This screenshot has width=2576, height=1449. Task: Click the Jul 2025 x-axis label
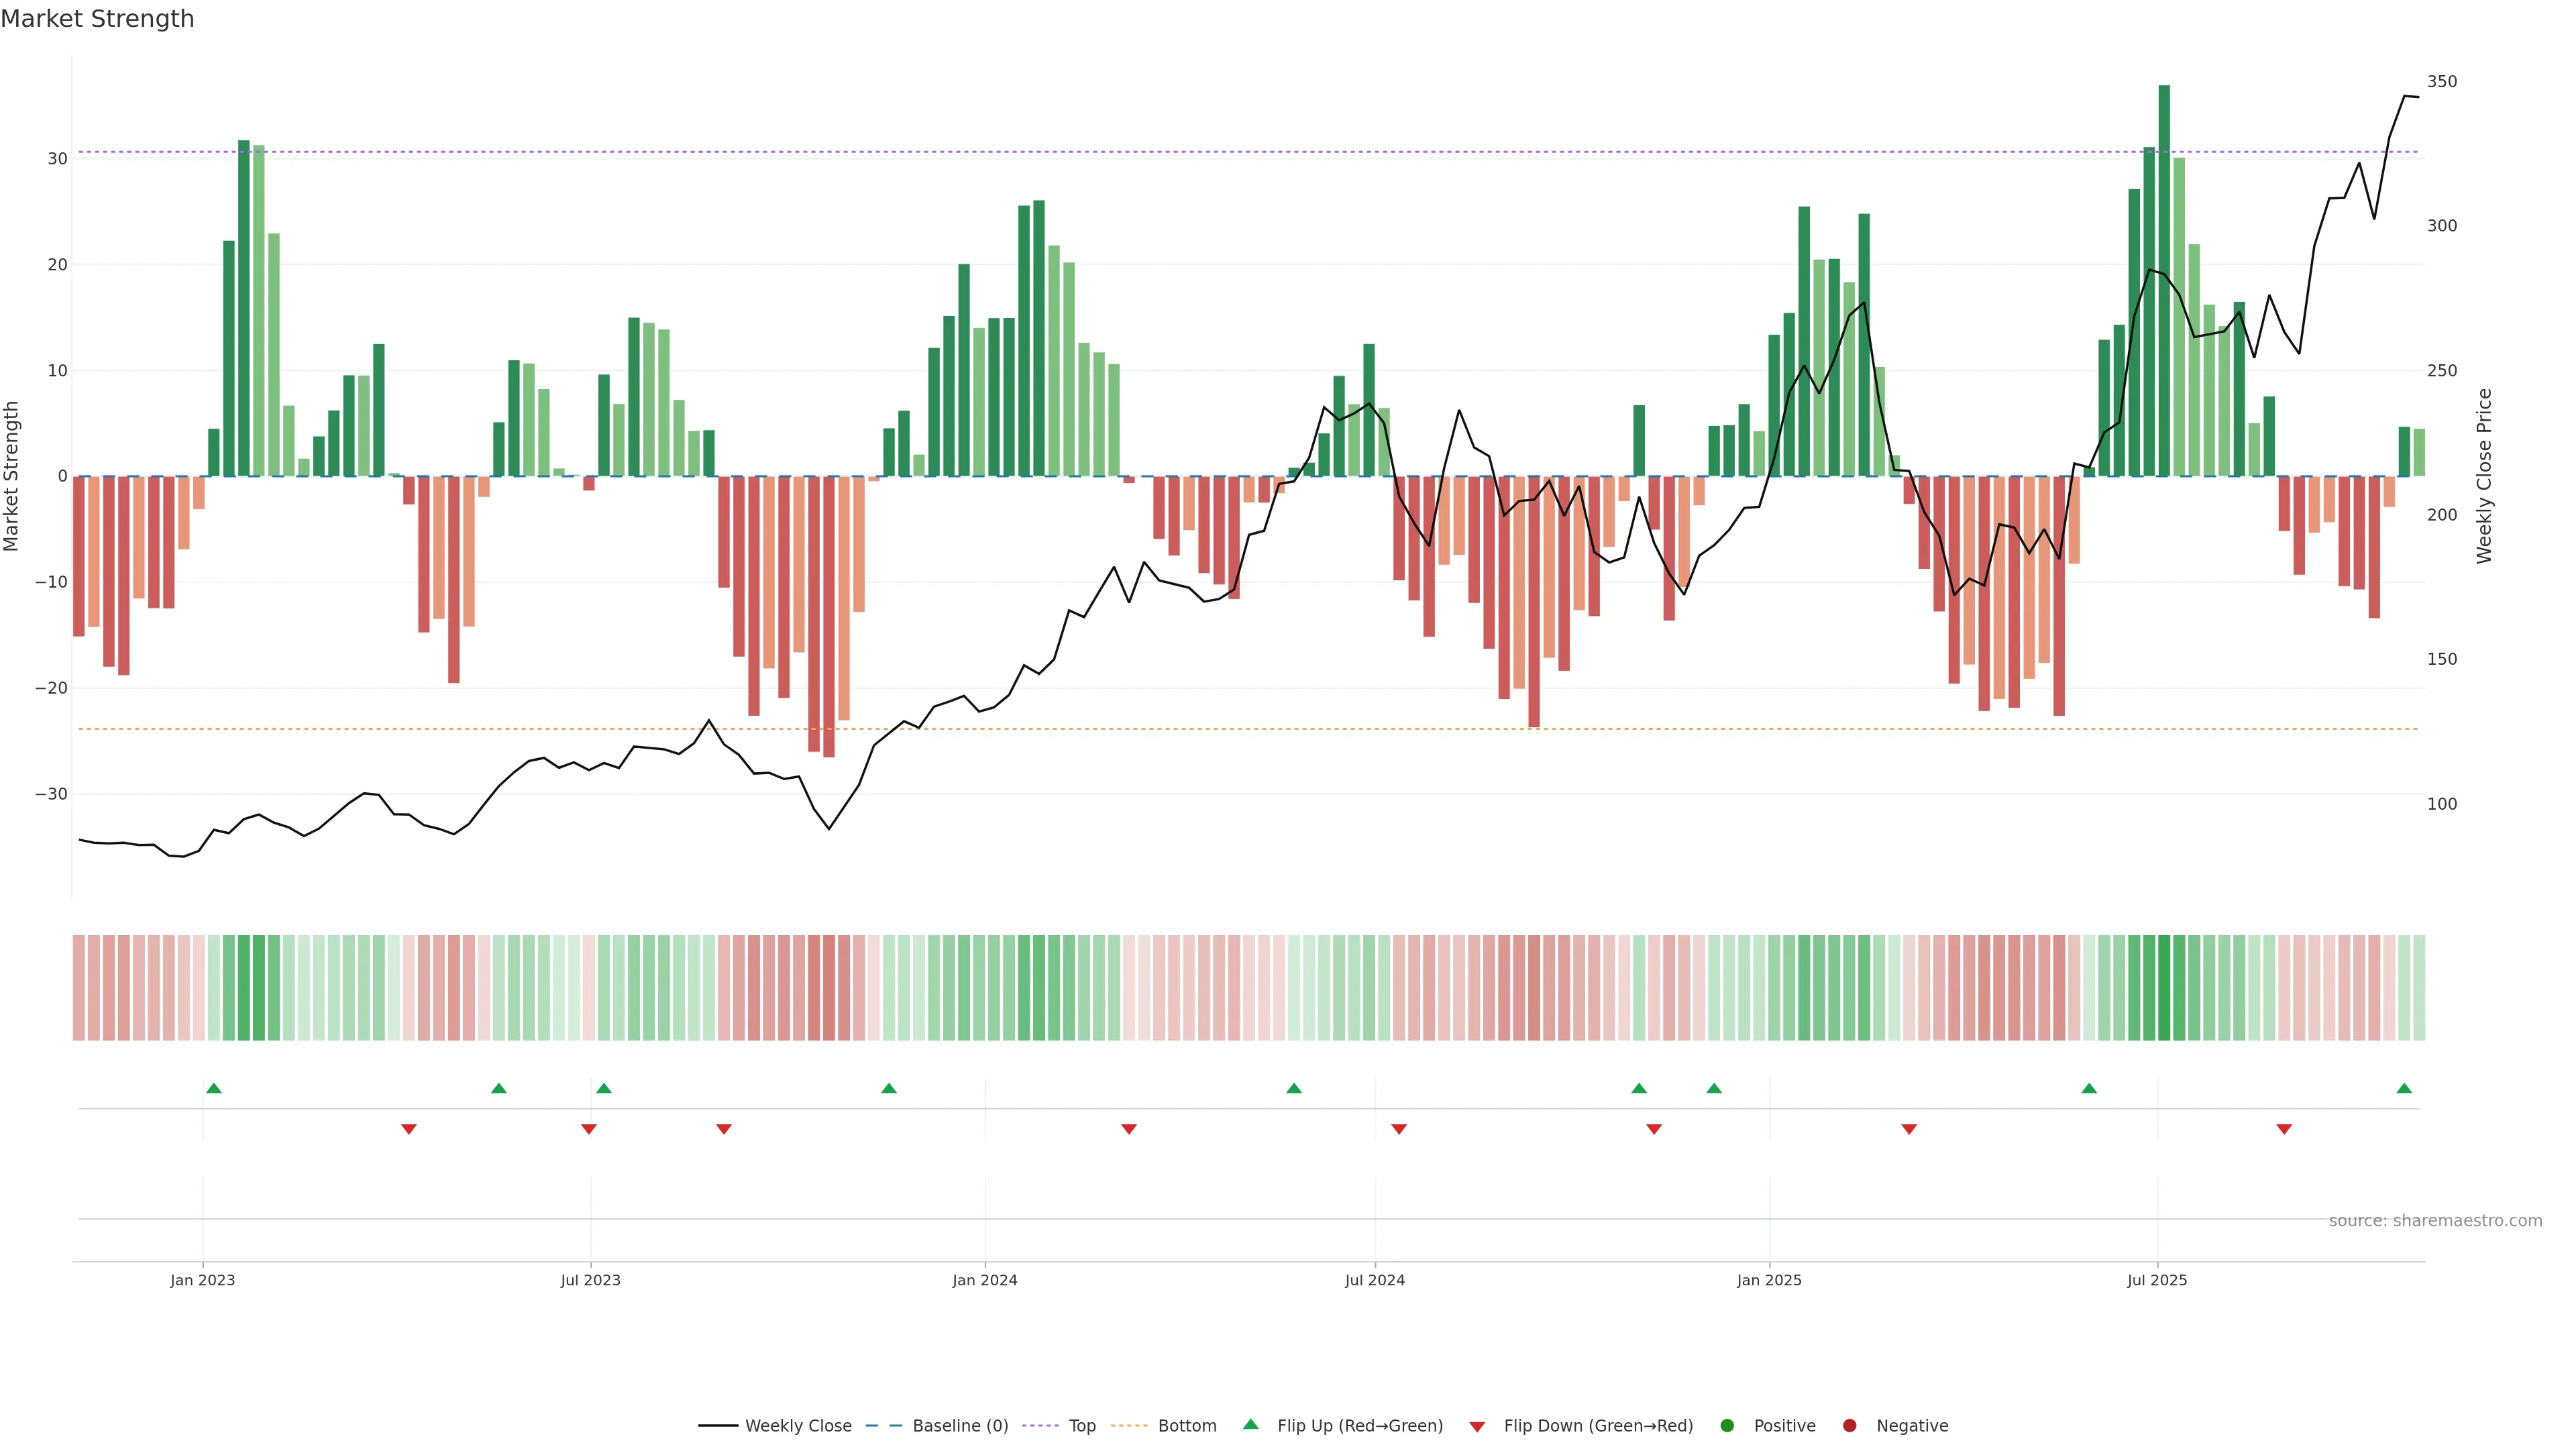2157,1280
